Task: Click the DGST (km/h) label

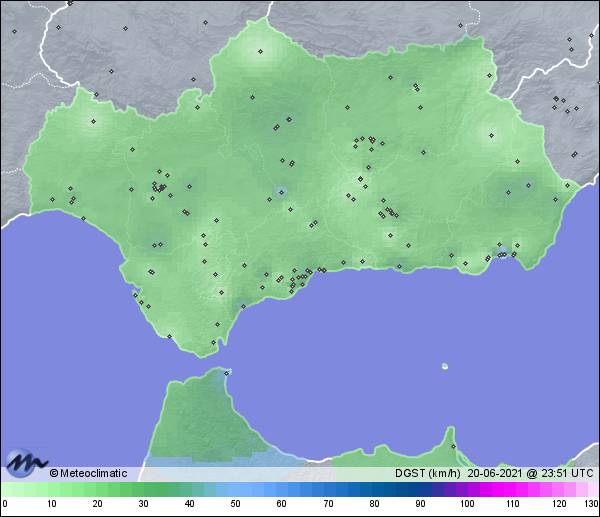Action: click(x=427, y=473)
